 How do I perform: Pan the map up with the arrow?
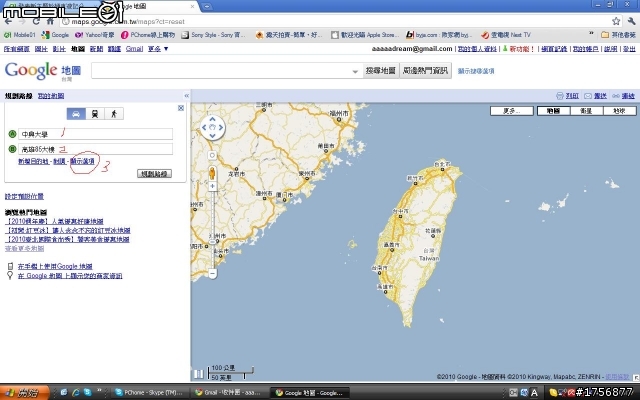(x=212, y=119)
